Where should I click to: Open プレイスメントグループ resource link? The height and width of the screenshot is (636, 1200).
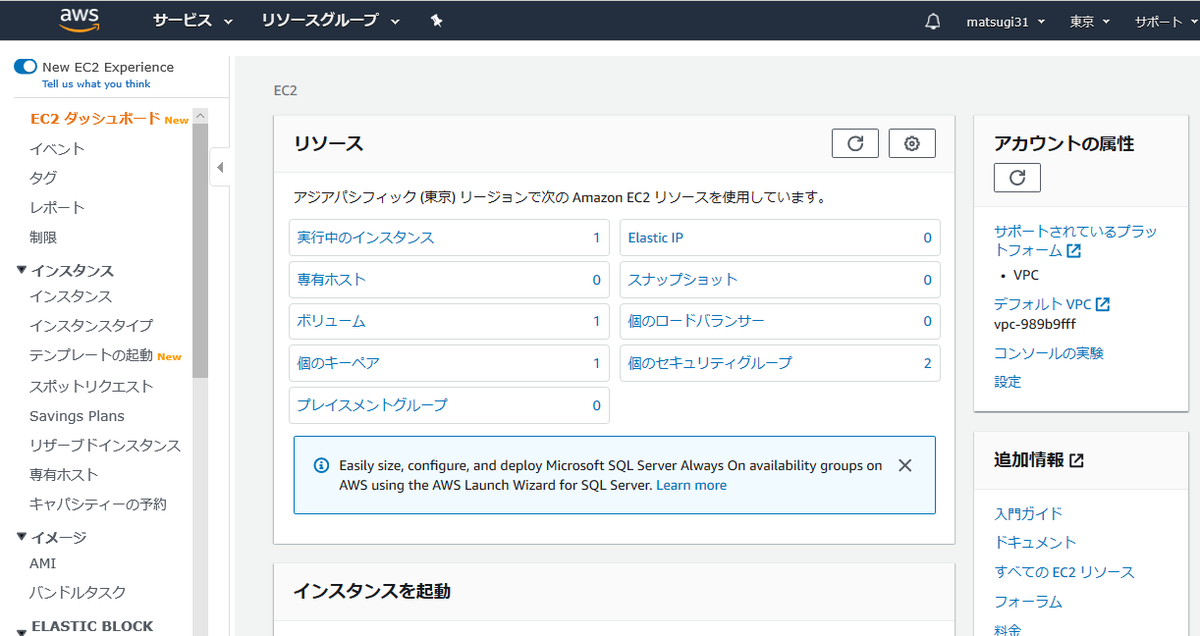372,405
